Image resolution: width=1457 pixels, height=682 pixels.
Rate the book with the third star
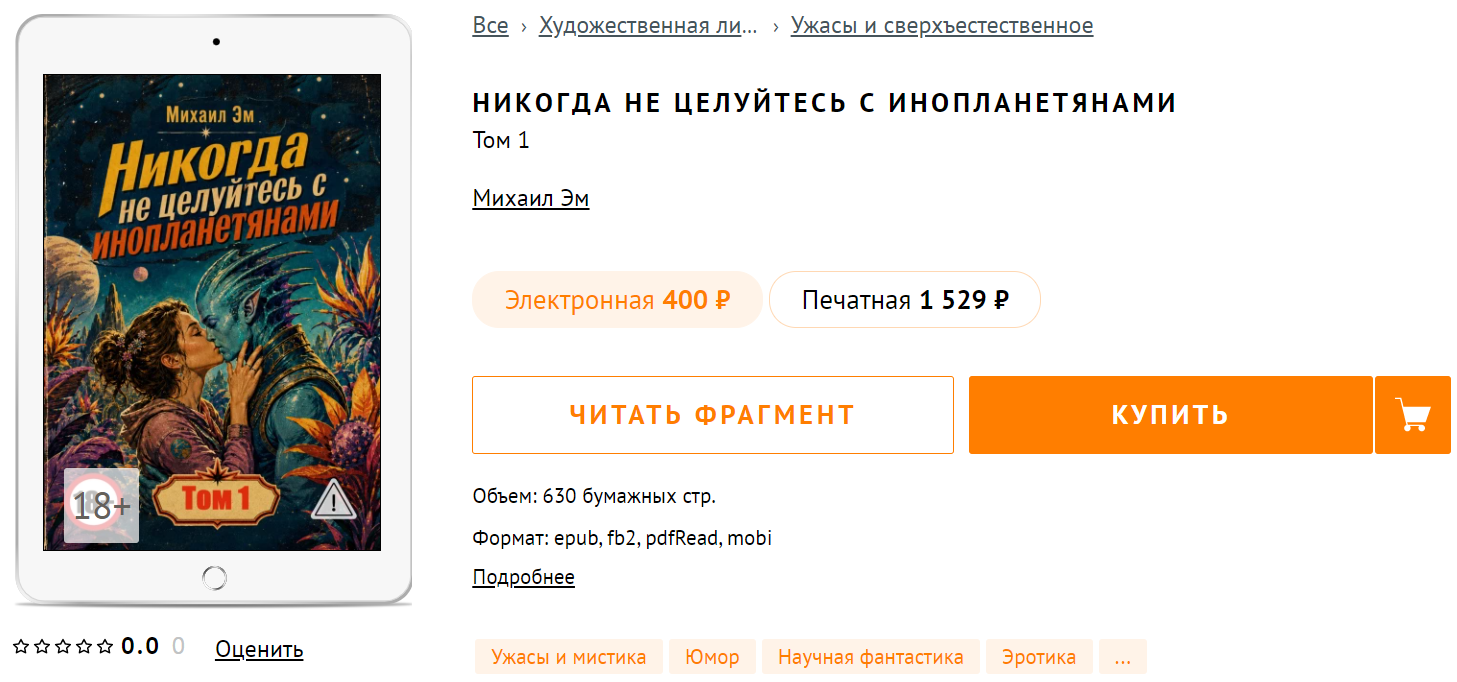coord(63,647)
